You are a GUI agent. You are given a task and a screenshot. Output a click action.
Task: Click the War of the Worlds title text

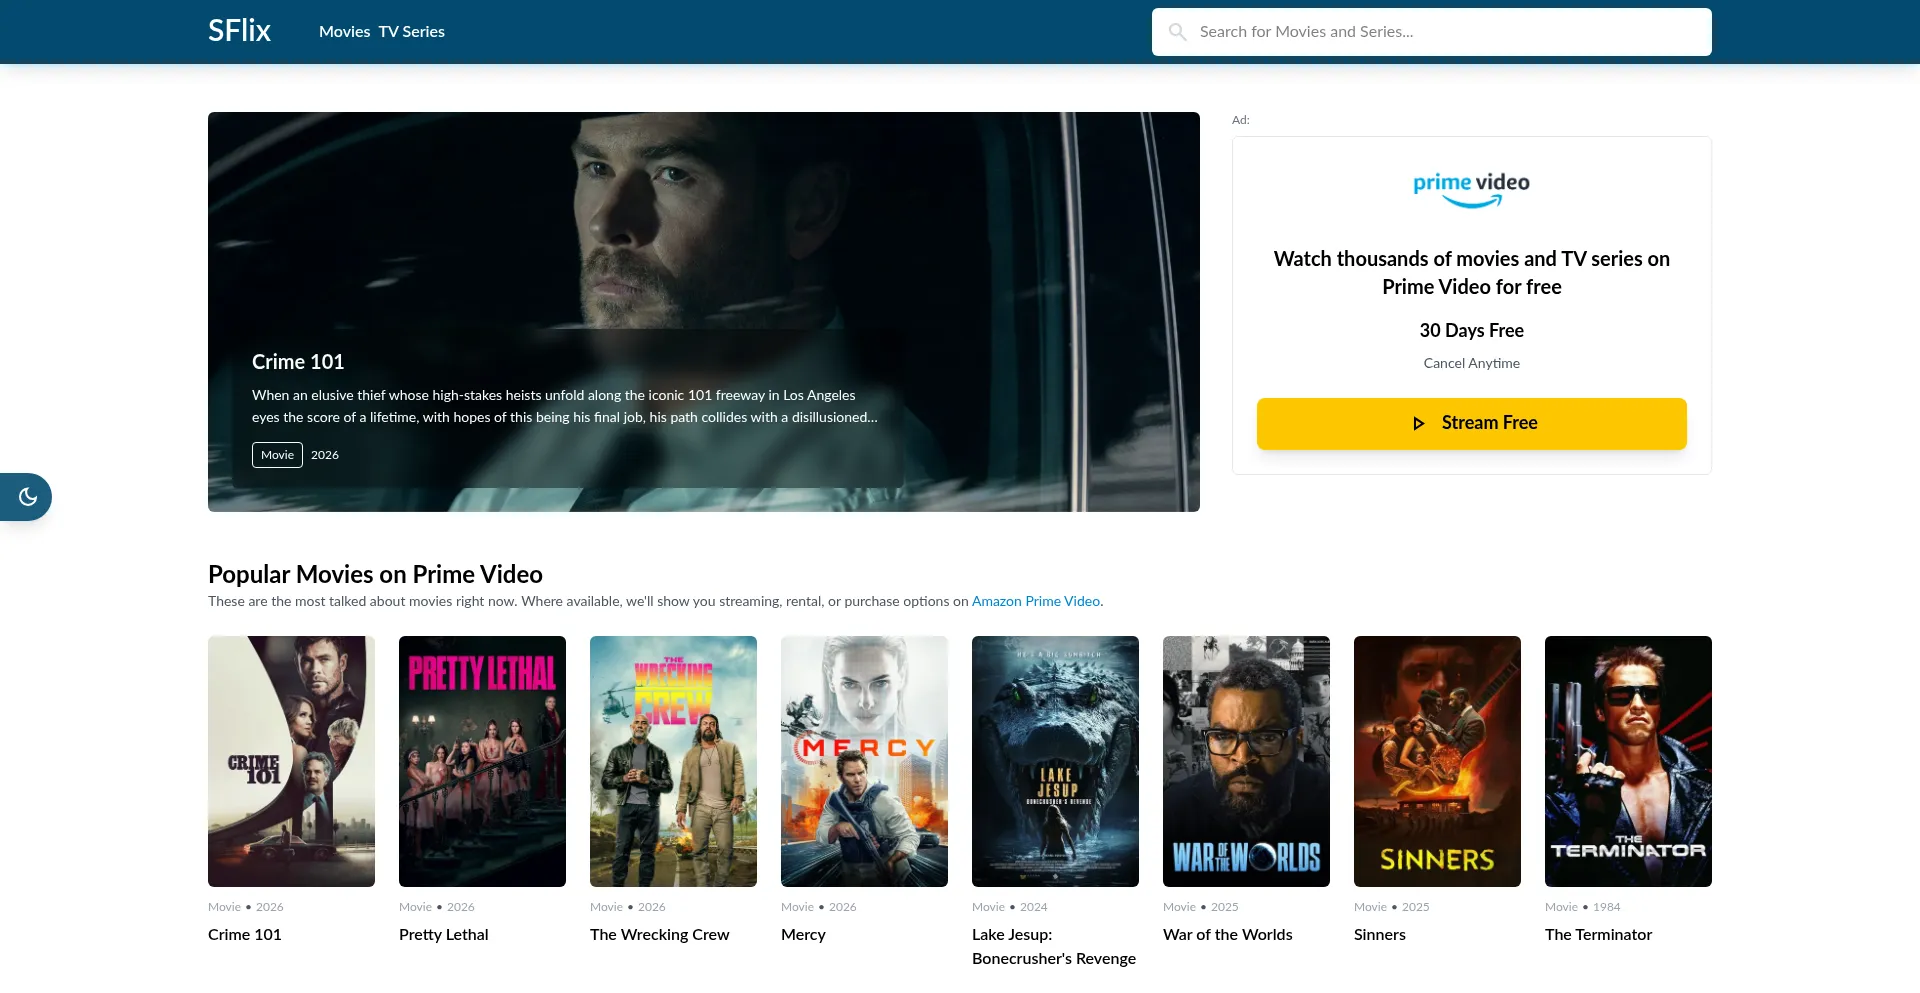coord(1228,935)
